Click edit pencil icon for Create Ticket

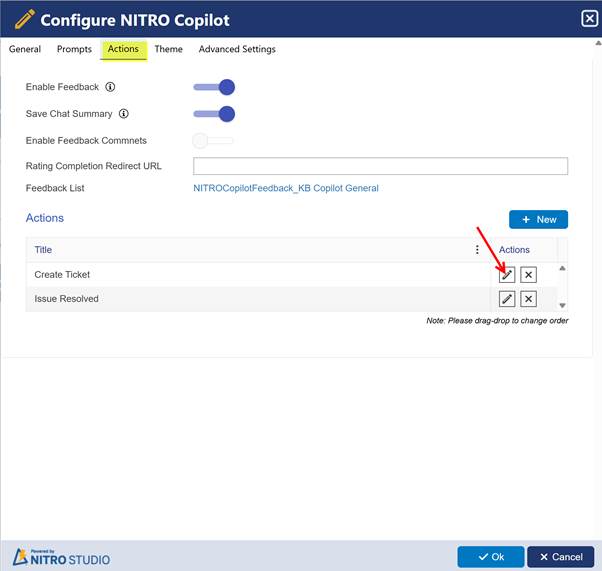coord(507,275)
